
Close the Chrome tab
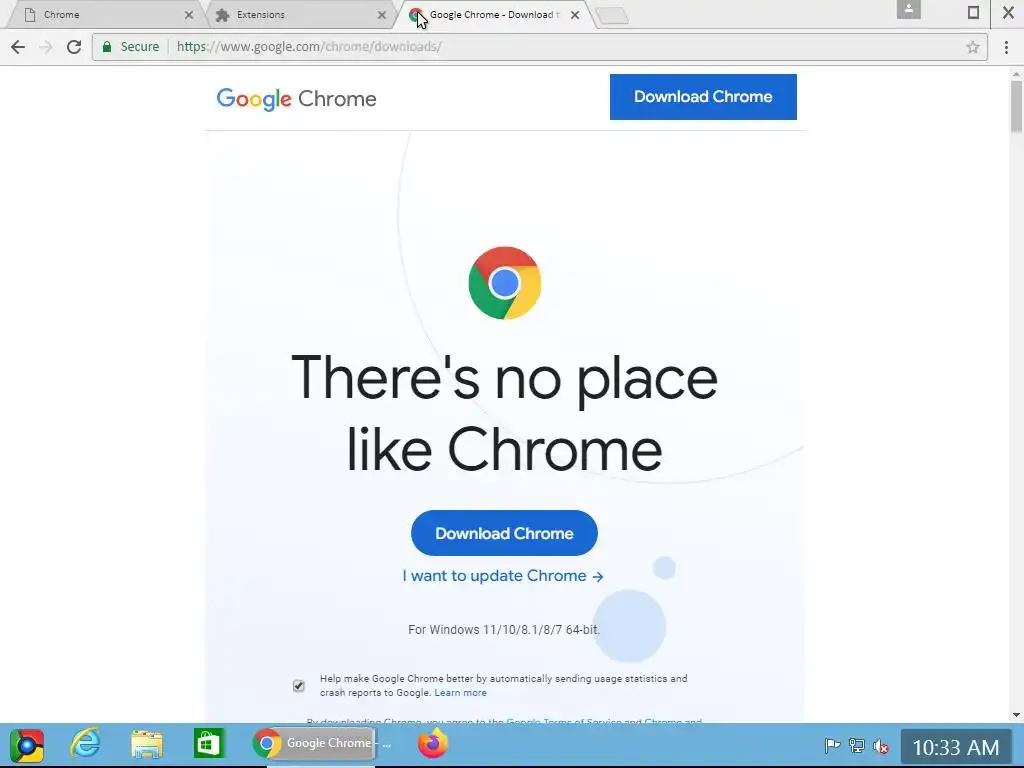point(189,14)
